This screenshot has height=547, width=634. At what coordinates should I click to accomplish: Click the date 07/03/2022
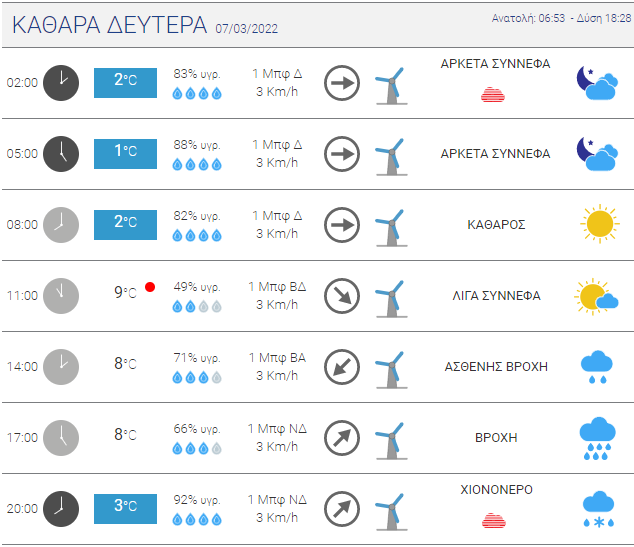(x=249, y=28)
